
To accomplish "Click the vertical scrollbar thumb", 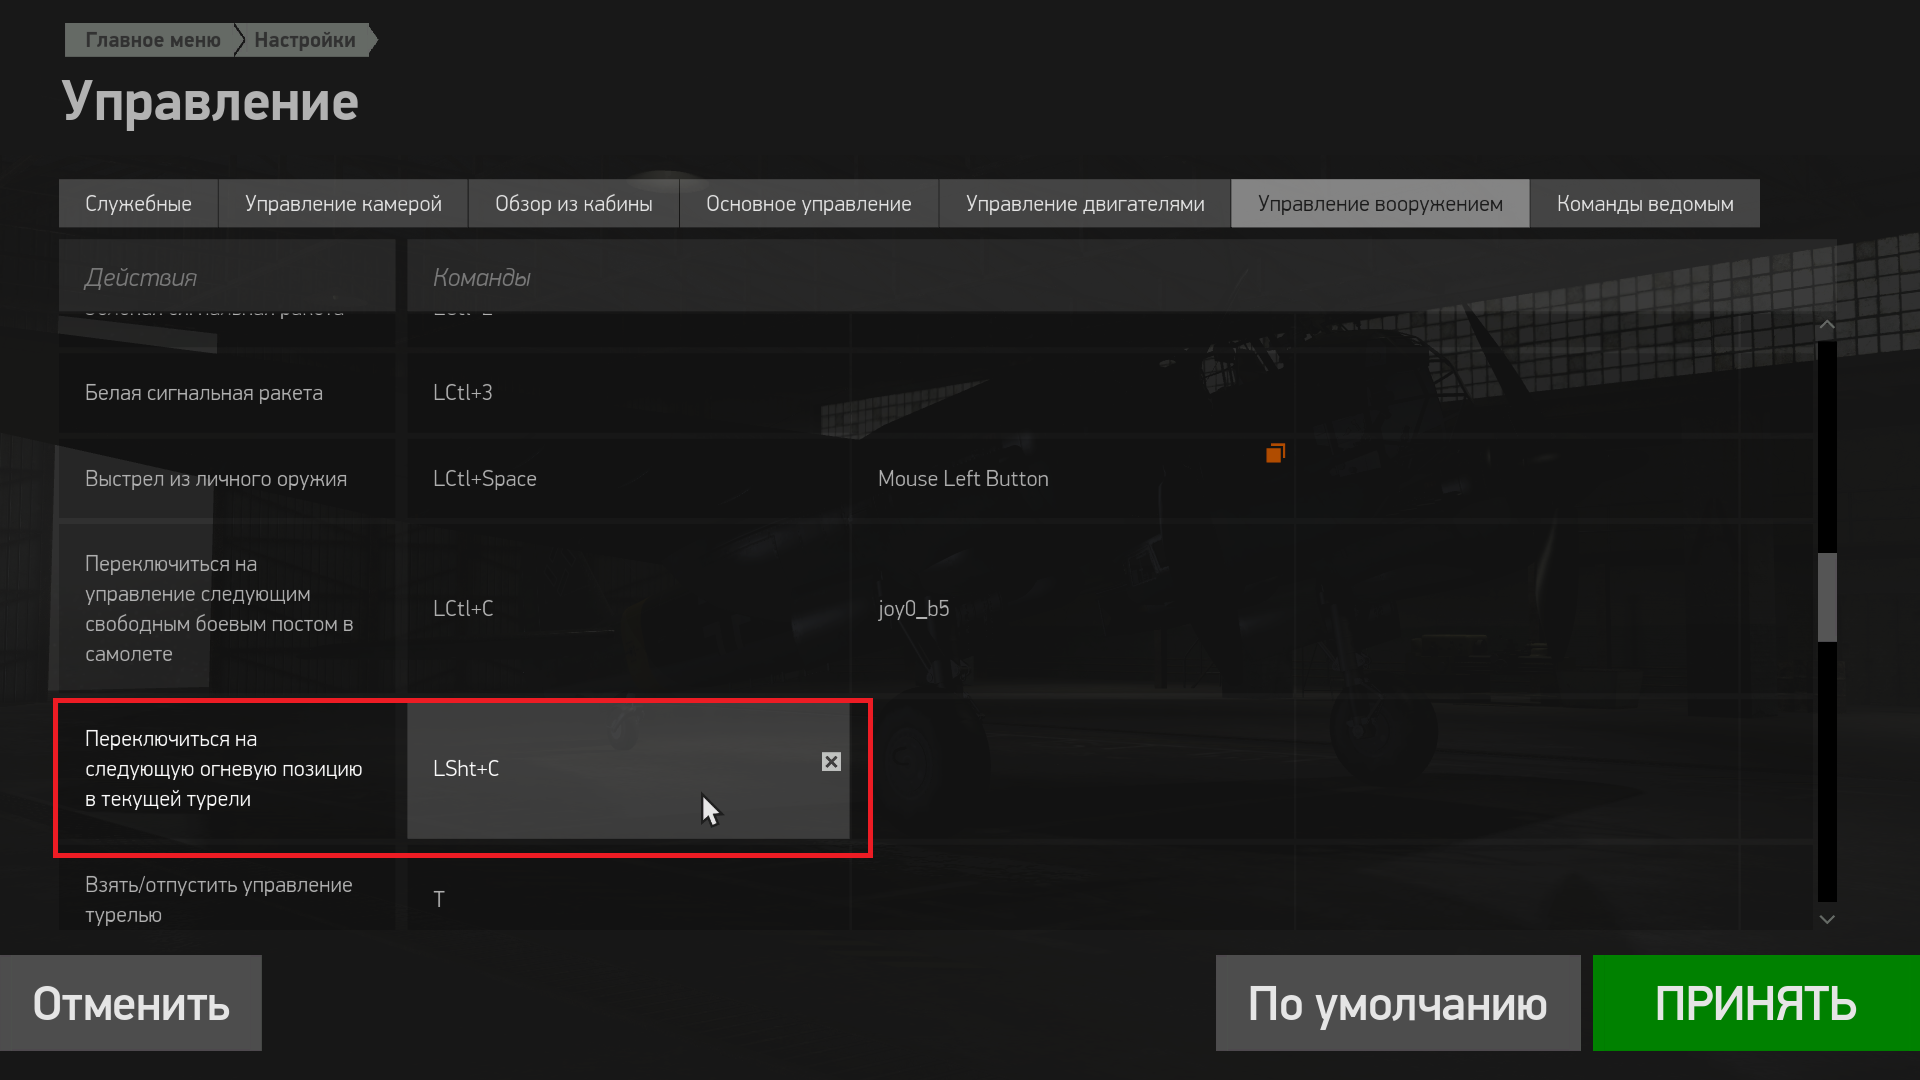I will [x=1827, y=597].
